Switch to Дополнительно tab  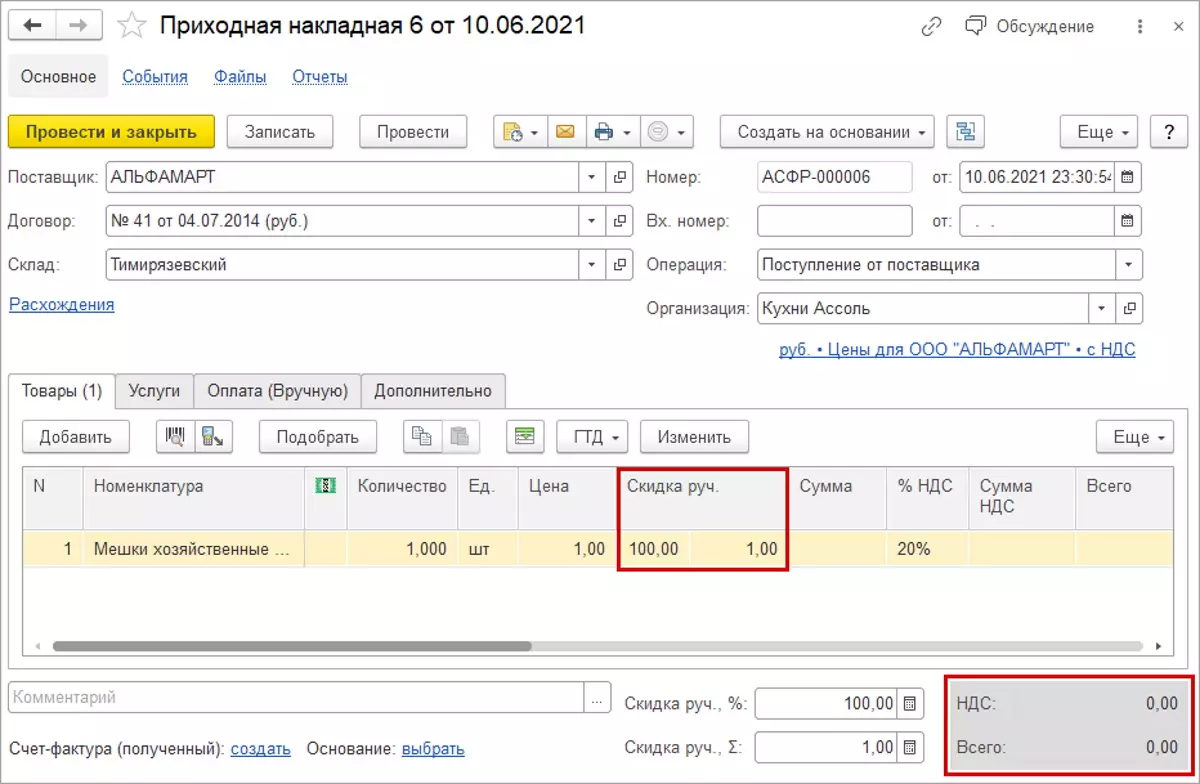click(x=433, y=391)
